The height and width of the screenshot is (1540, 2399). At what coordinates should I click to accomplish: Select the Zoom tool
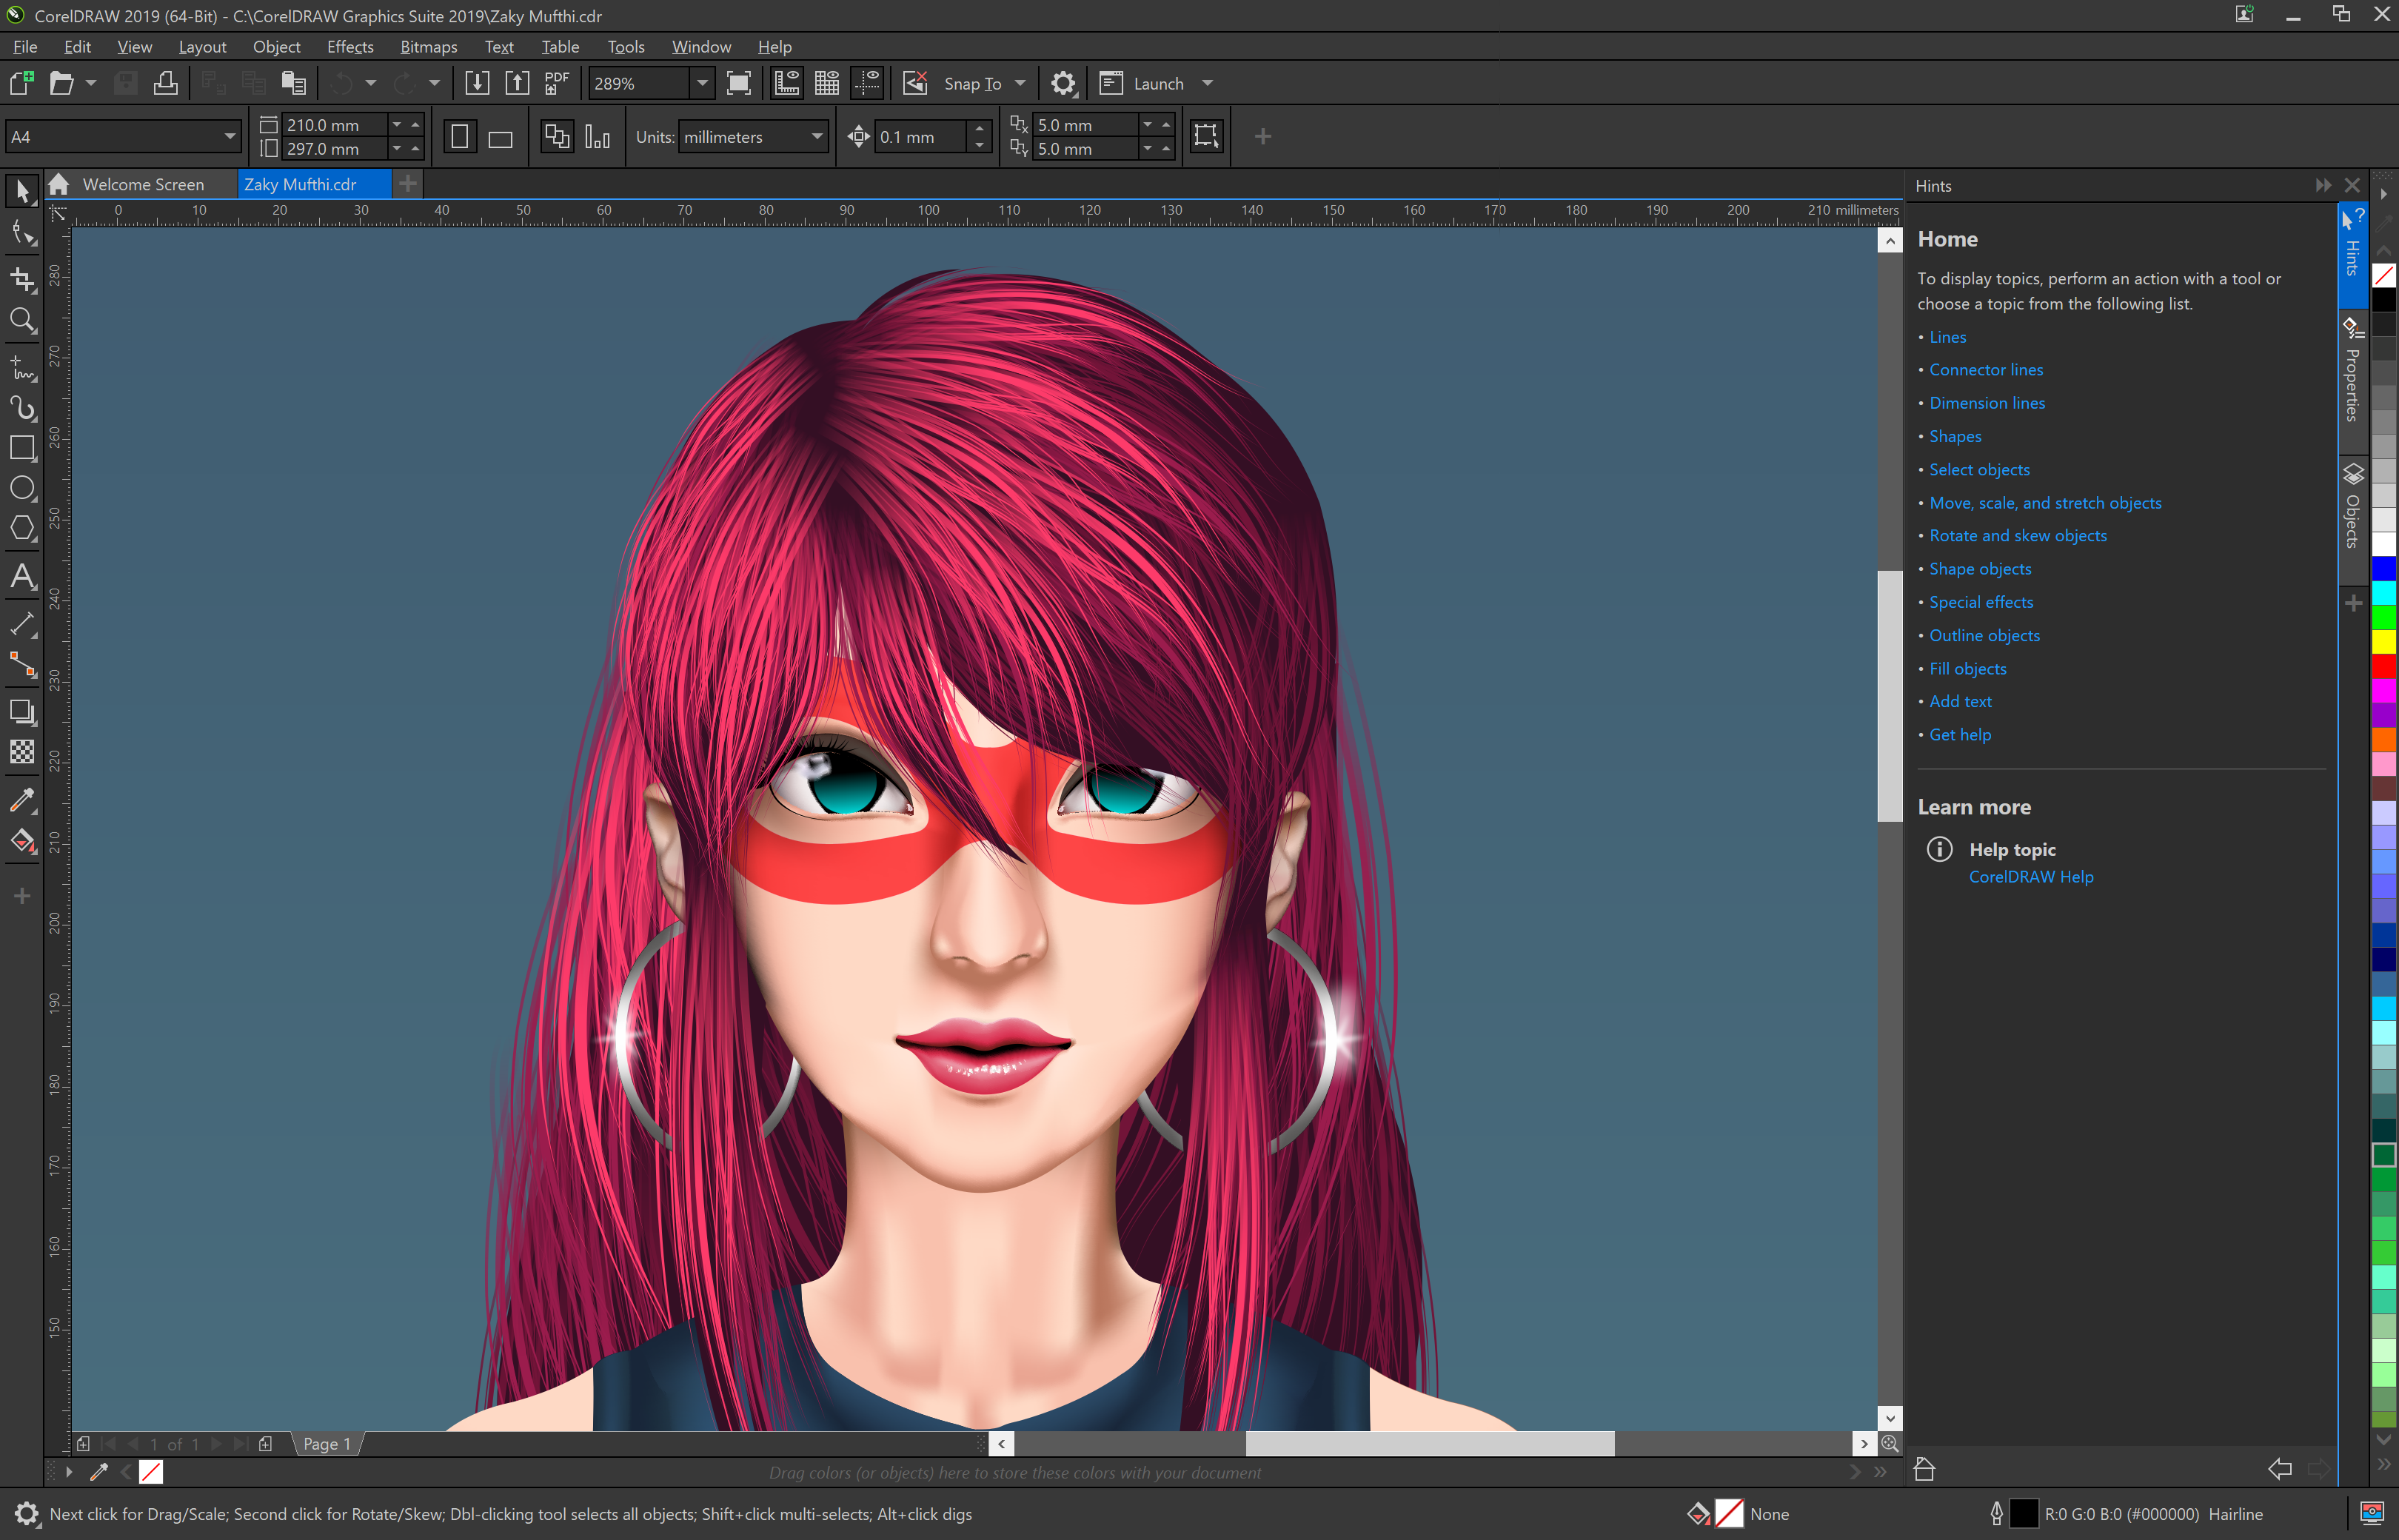pyautogui.click(x=22, y=320)
